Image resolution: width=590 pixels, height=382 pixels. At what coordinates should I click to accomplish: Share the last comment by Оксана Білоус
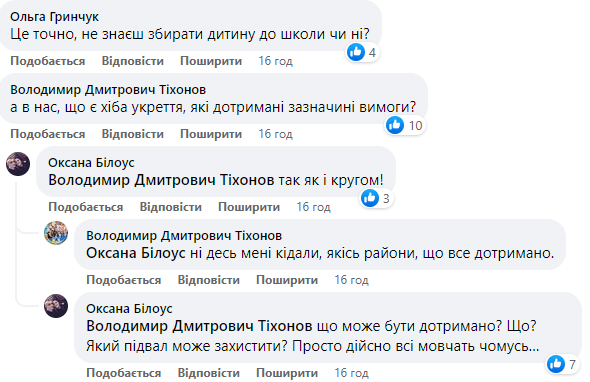click(x=287, y=373)
